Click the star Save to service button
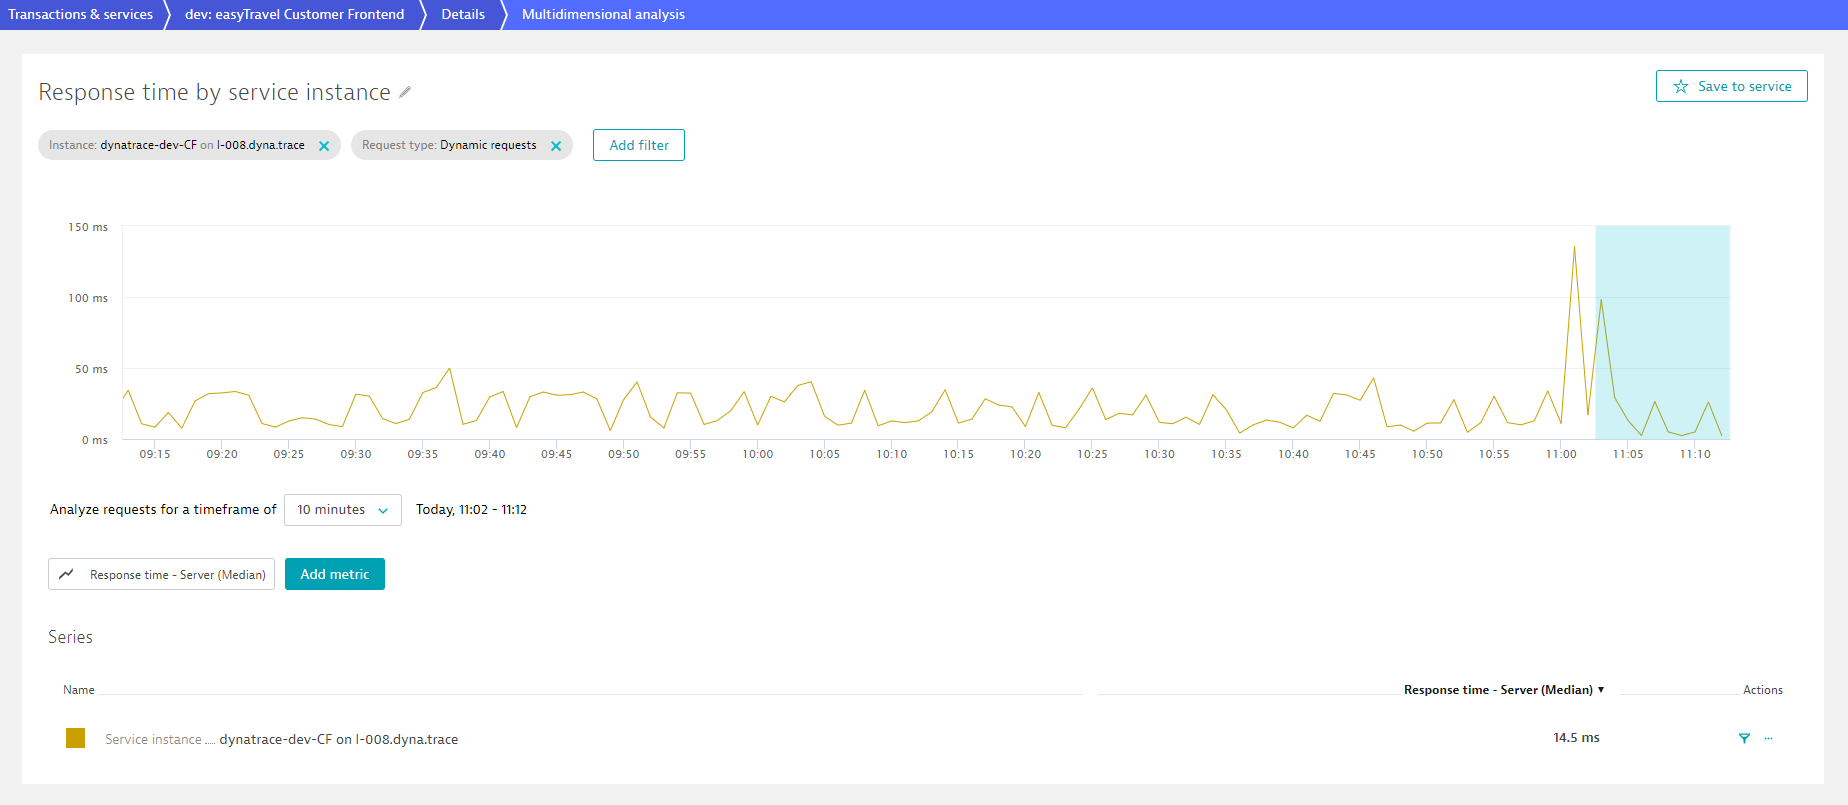1848x805 pixels. 1731,86
